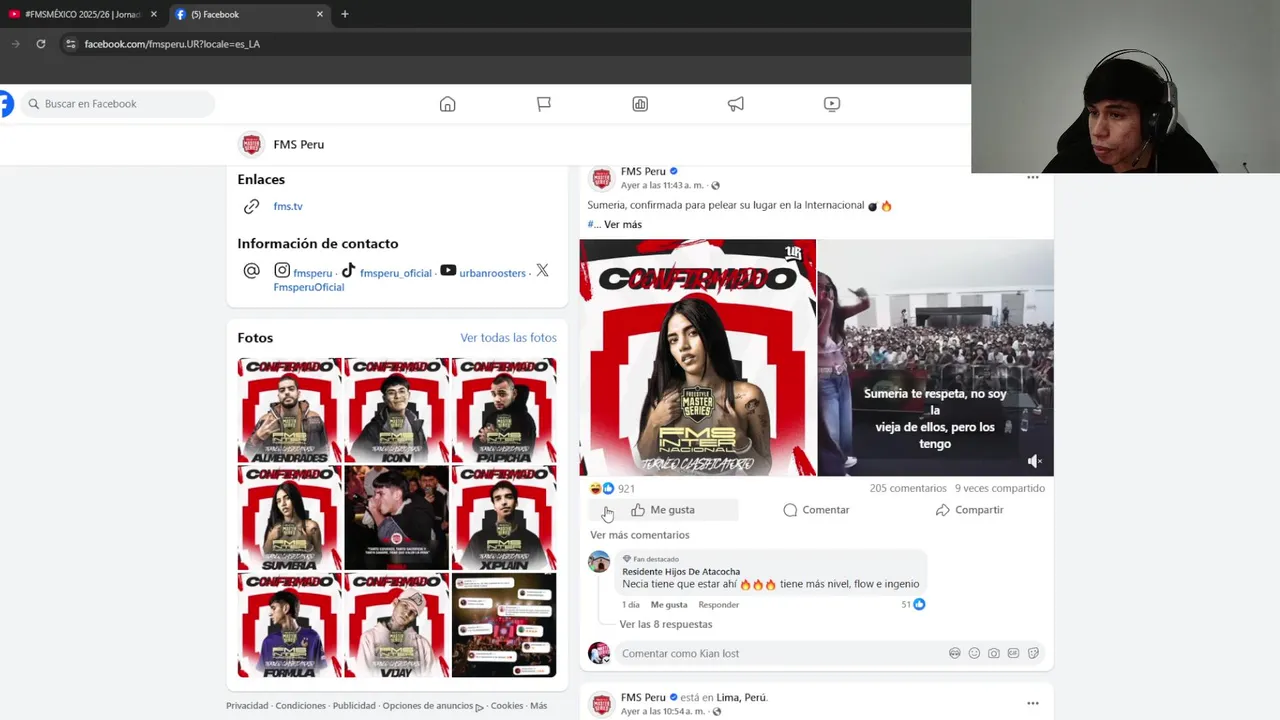Open the FMS Peru page header name

299,144
